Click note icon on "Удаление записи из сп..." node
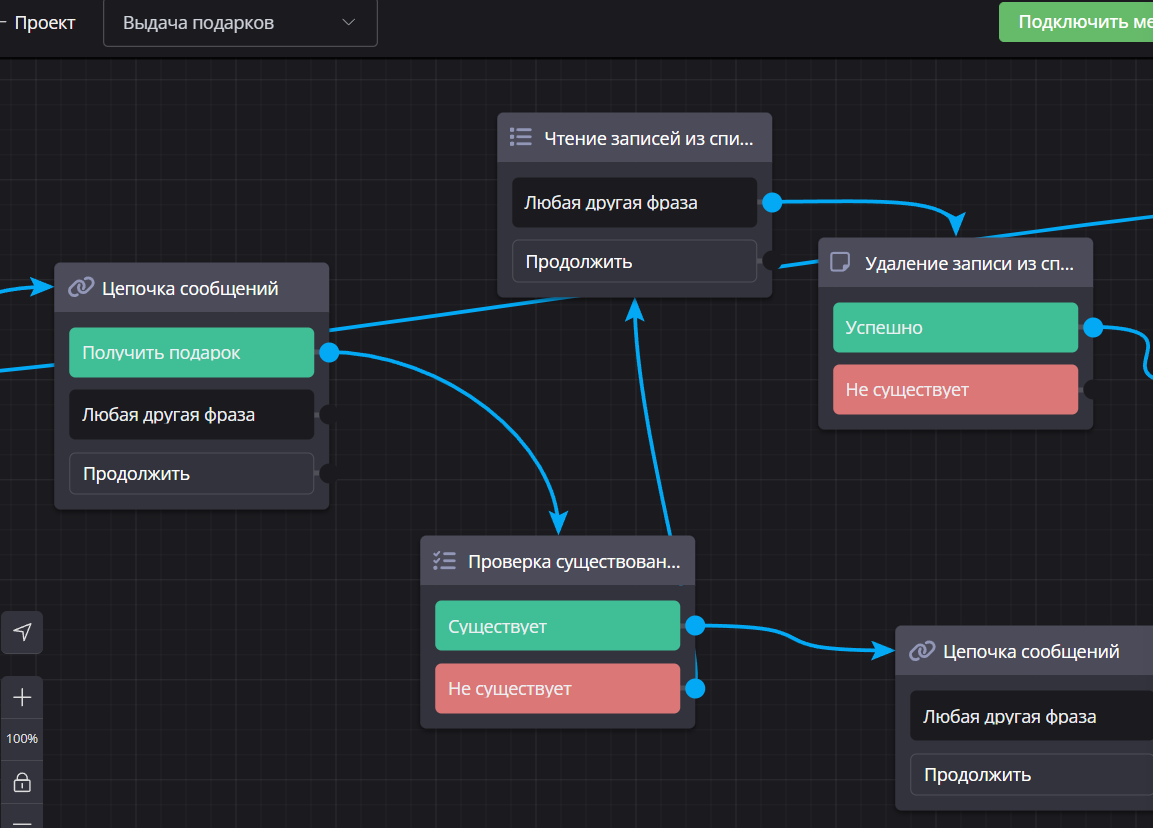Viewport: 1153px width, 828px height. pos(841,263)
